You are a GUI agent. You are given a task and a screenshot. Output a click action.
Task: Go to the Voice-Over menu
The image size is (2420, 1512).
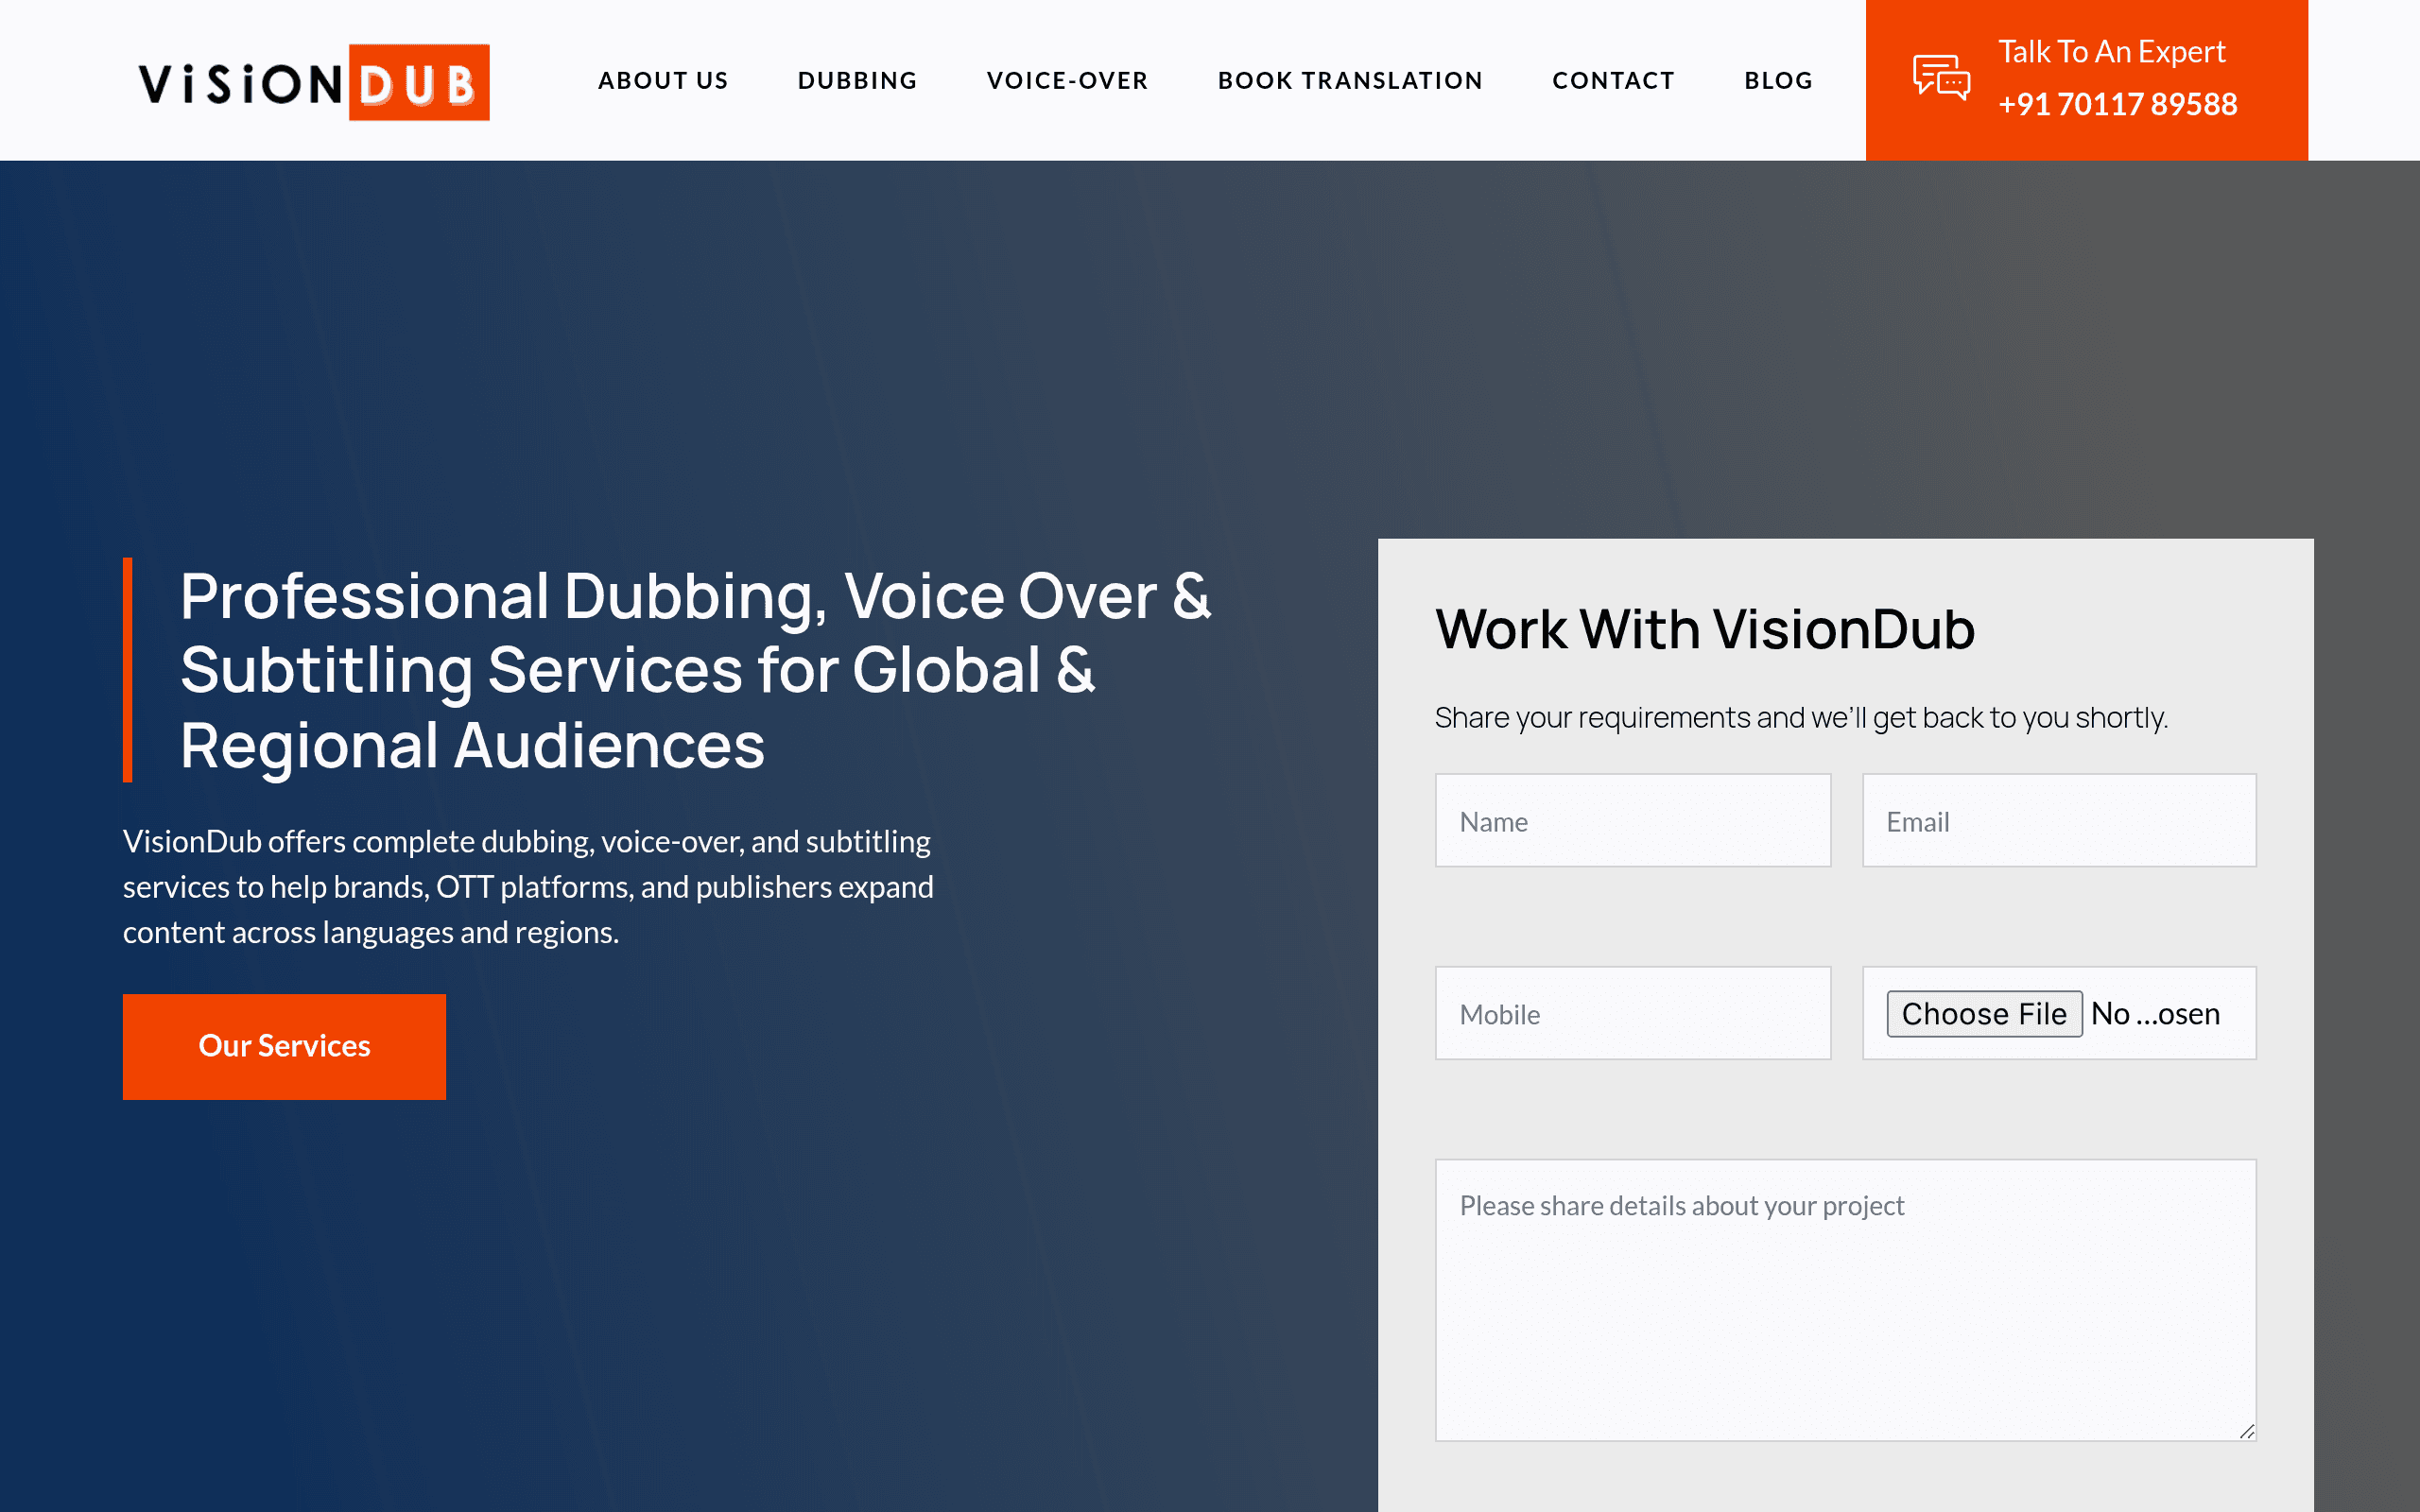coord(1067,80)
